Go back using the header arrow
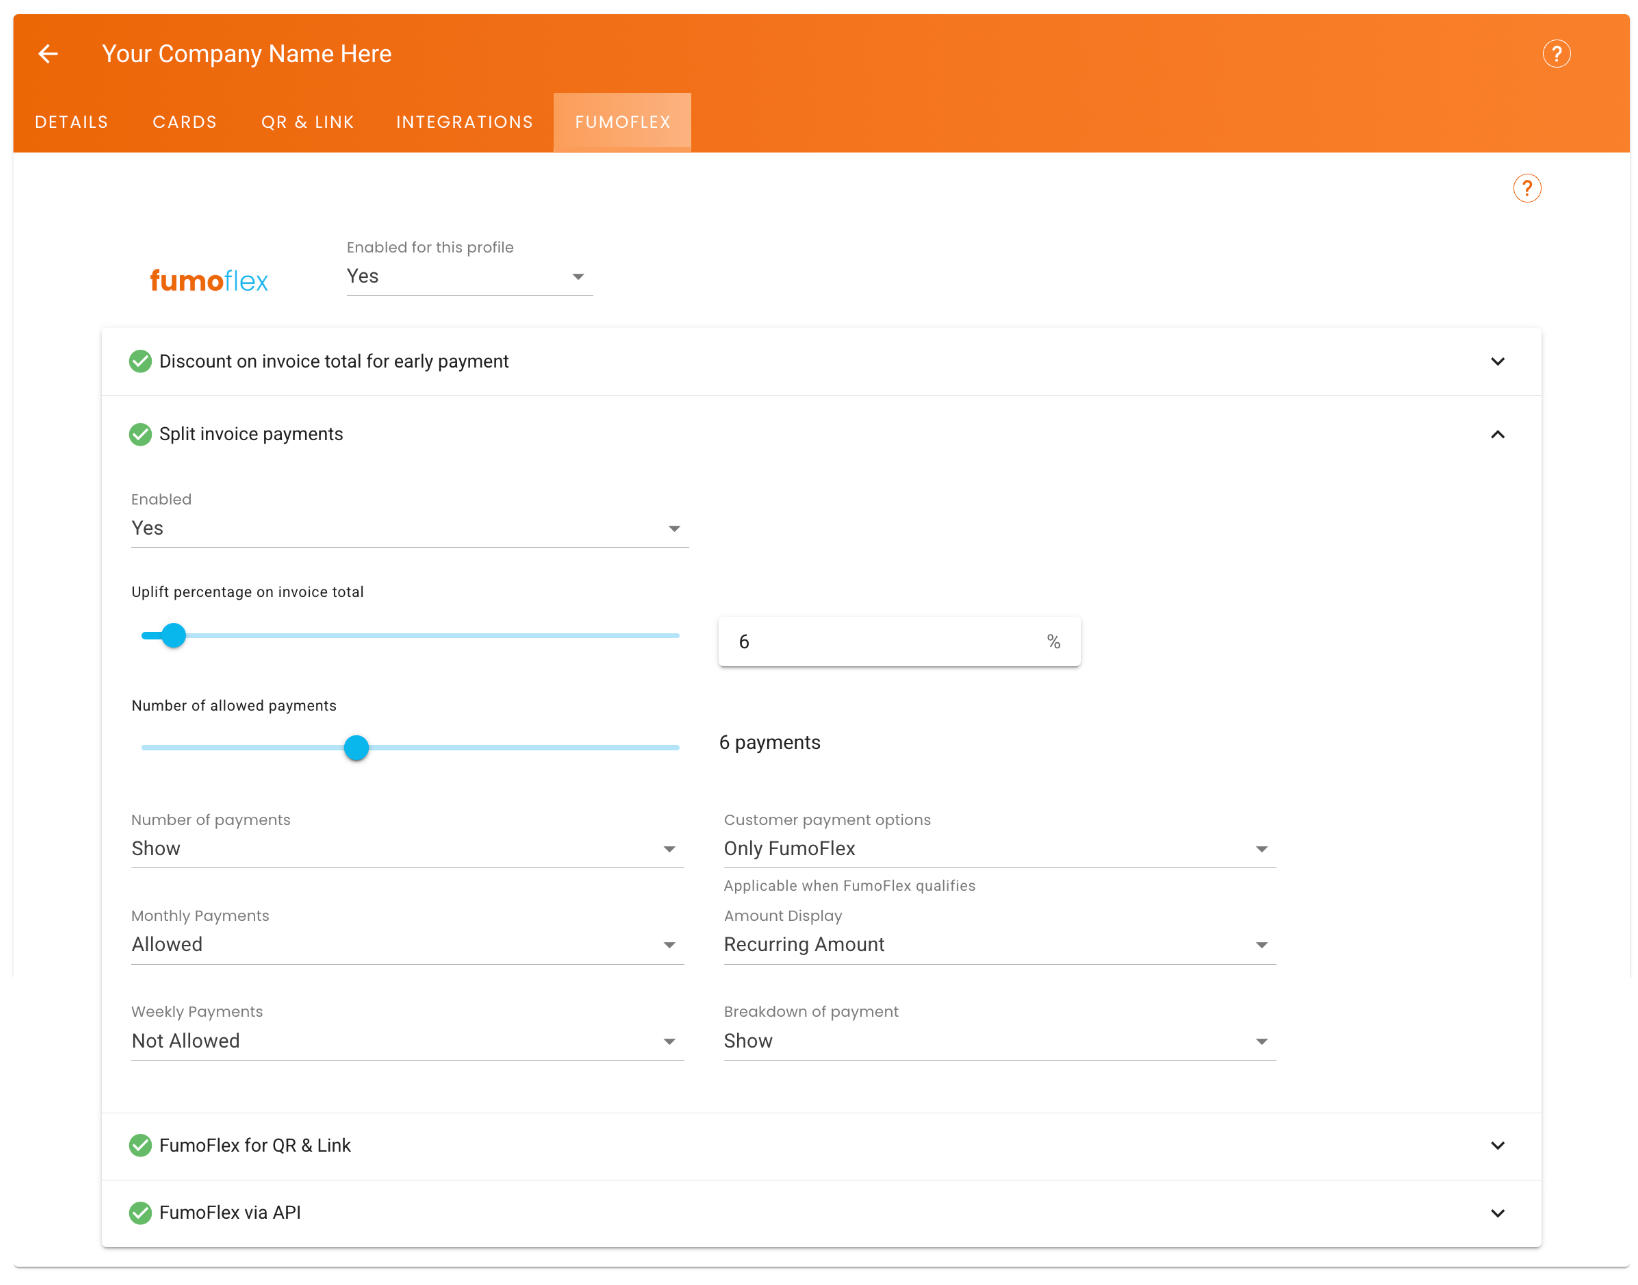1638x1285 pixels. [48, 54]
